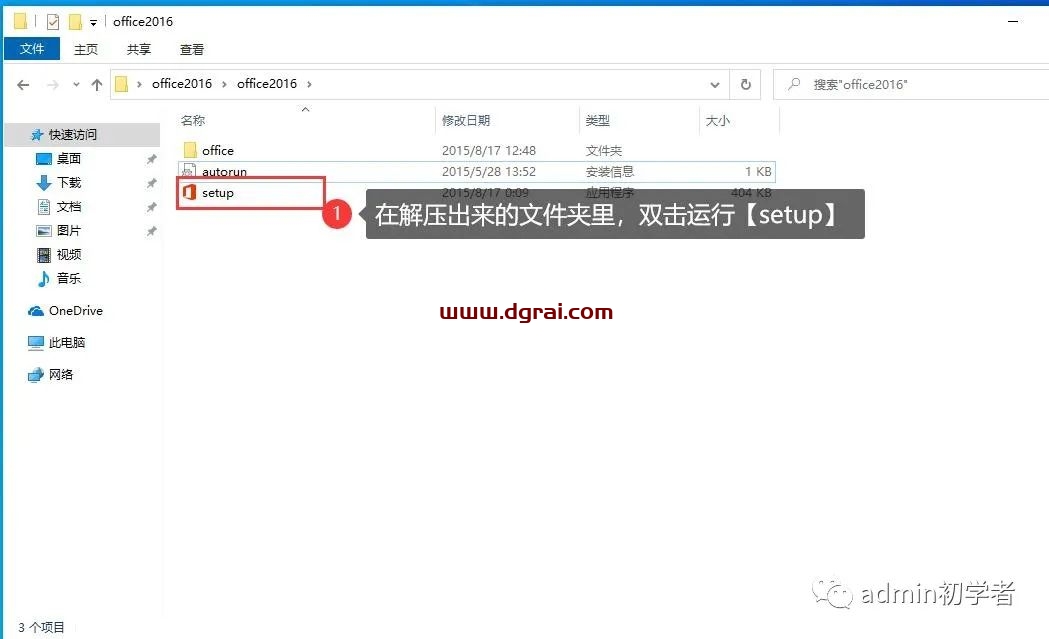This screenshot has width=1049, height=639.
Task: Expand chevron after the second office2016 breadcrumb
Action: tap(309, 84)
